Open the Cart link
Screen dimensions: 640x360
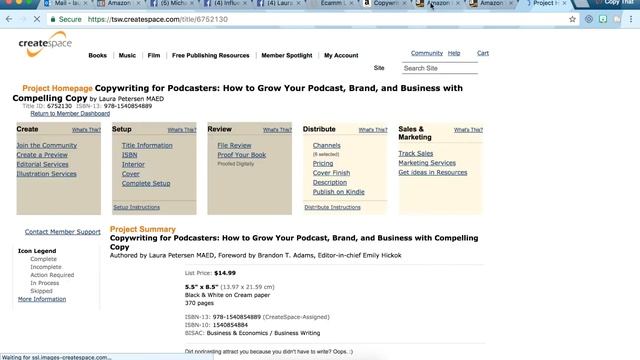click(483, 53)
